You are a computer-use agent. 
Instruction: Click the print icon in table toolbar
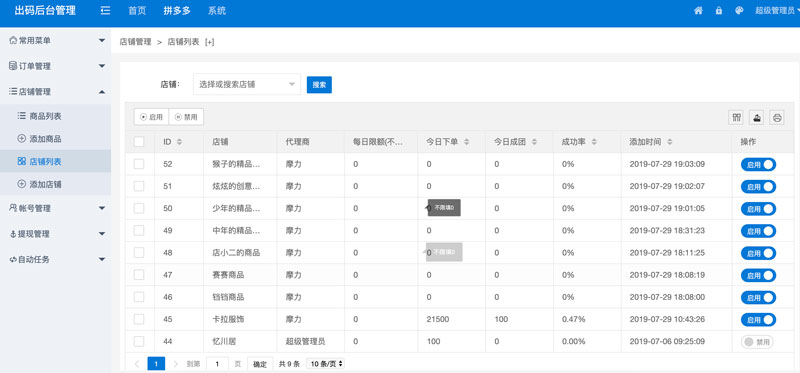(777, 117)
